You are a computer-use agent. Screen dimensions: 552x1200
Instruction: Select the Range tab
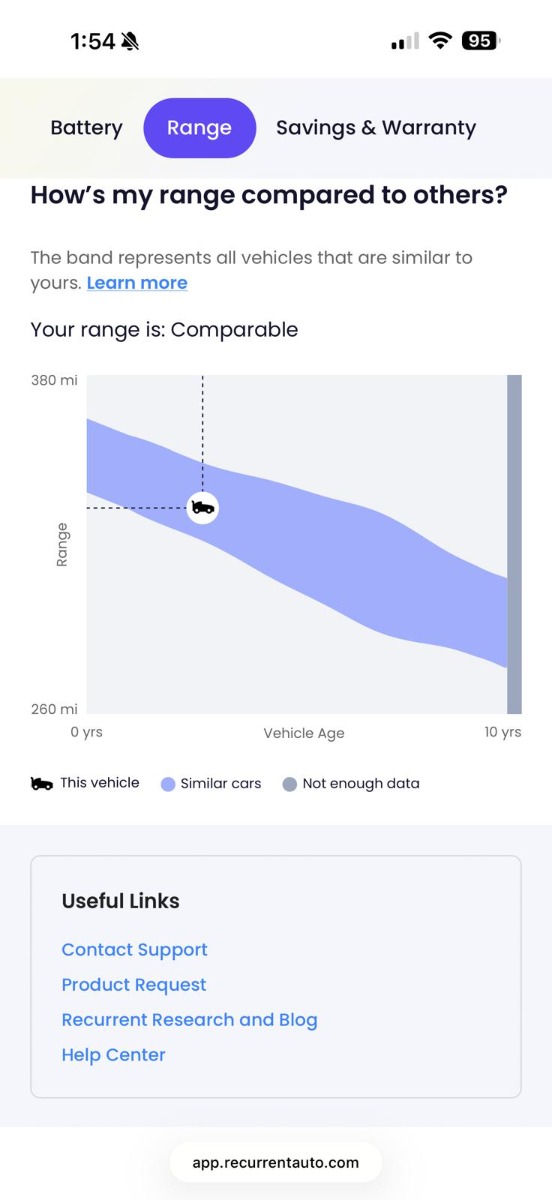pyautogui.click(x=199, y=128)
